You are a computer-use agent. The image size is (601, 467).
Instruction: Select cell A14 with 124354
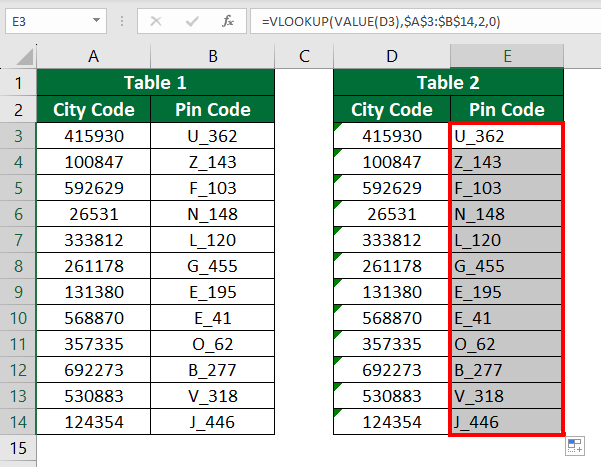pos(94,422)
